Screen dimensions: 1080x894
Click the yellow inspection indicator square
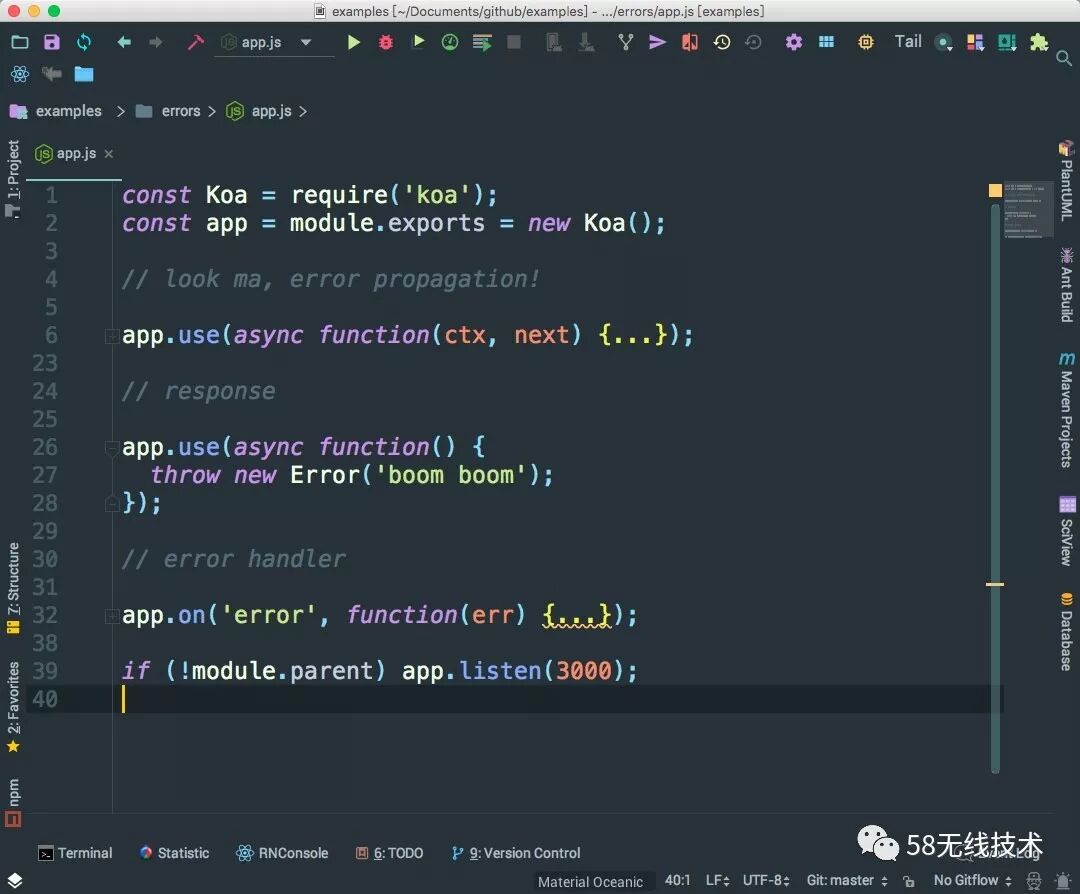[x=995, y=190]
